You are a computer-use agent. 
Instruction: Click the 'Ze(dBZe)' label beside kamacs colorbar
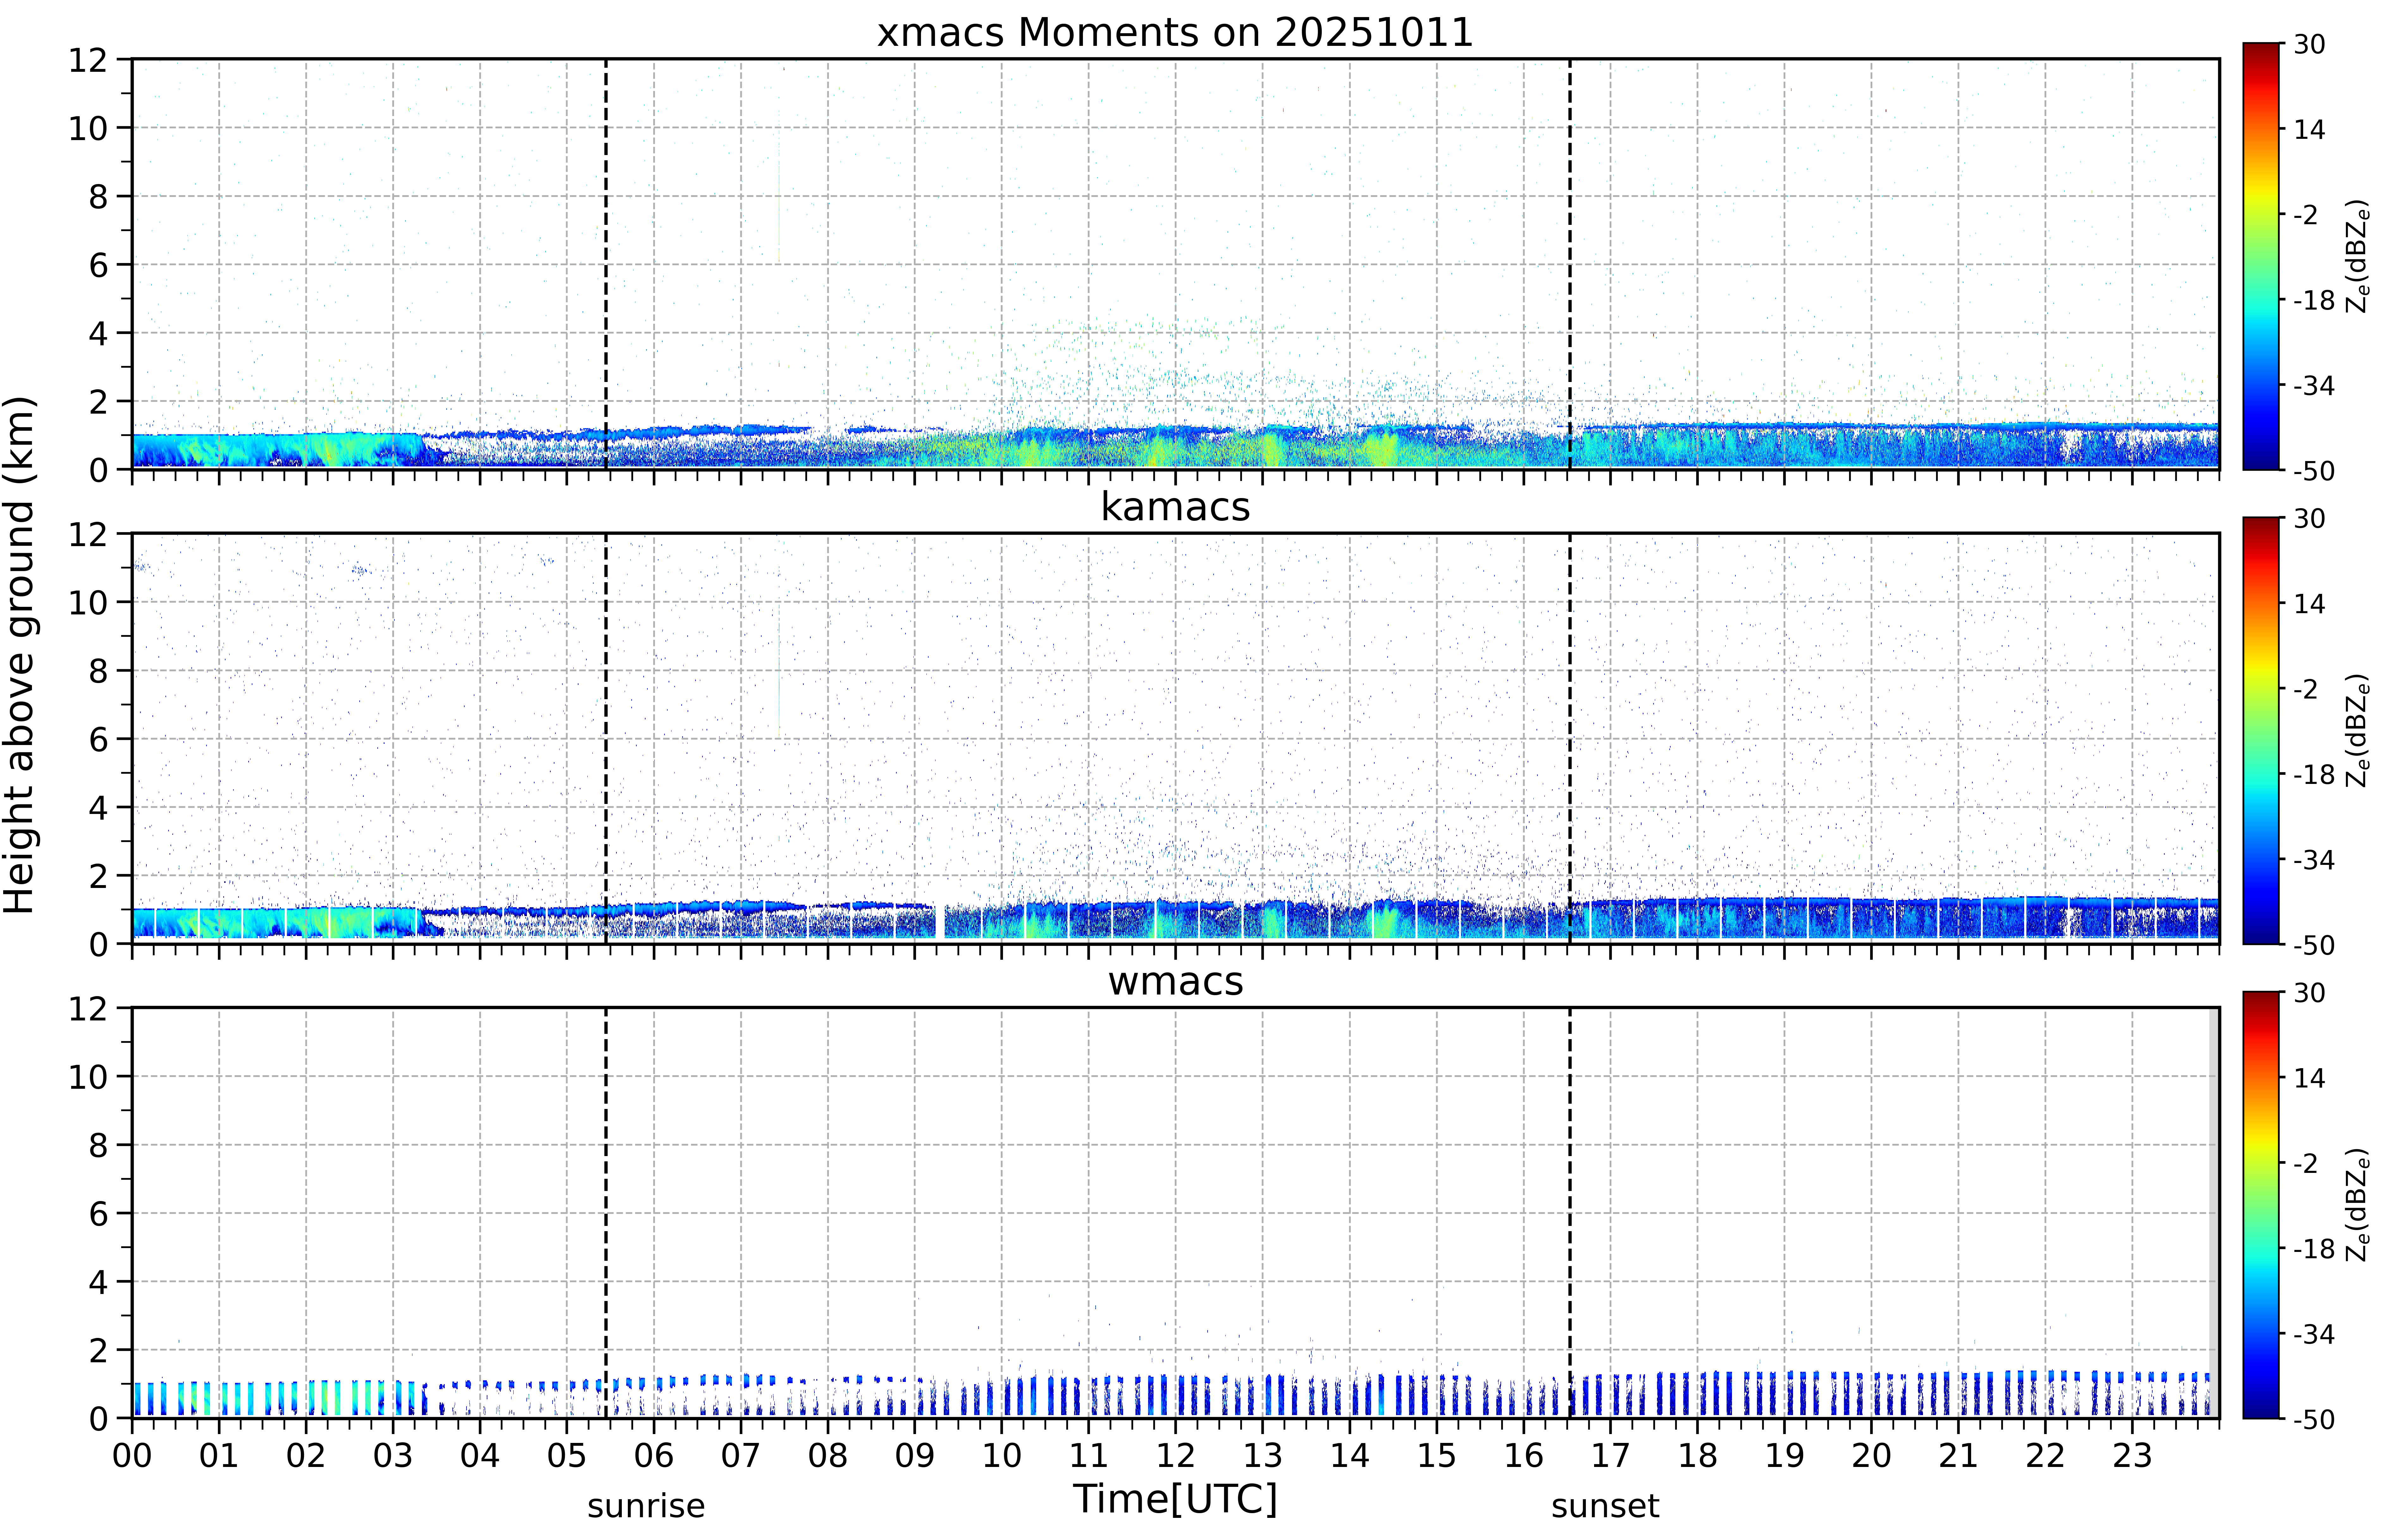(x=2358, y=730)
